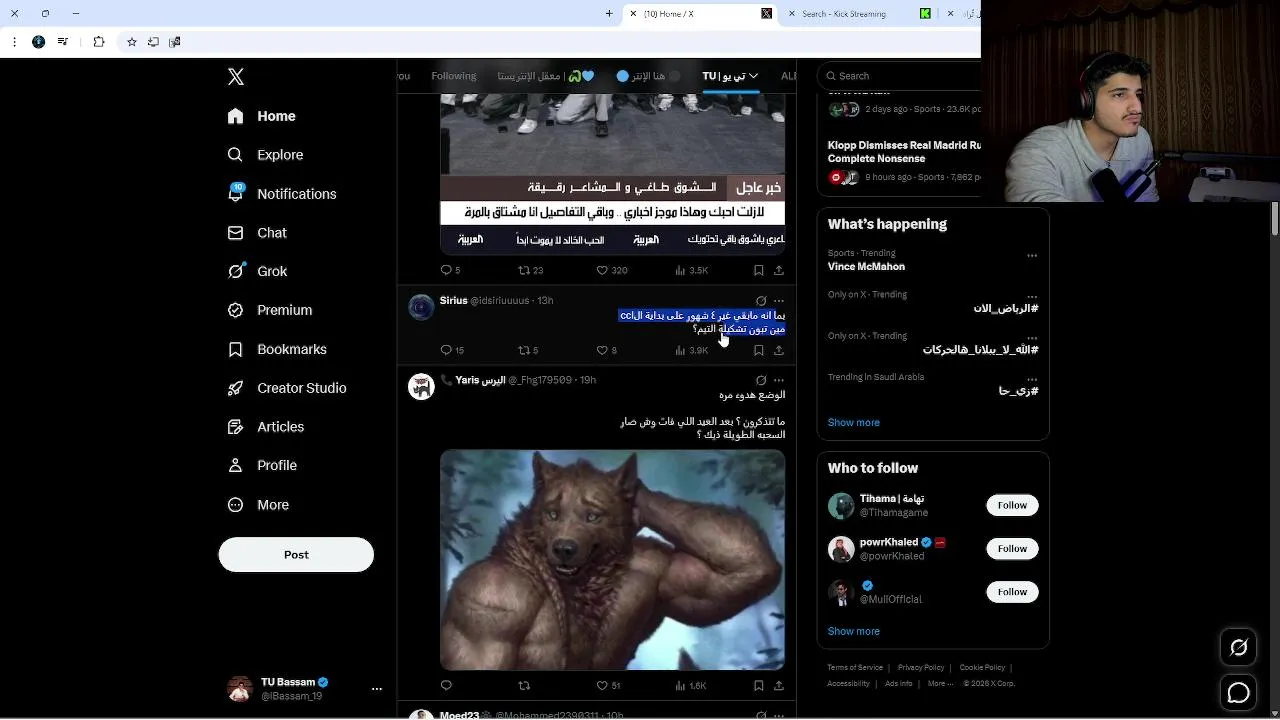Reply to the Sirius post
Image resolution: width=1280 pixels, height=720 pixels.
[447, 350]
